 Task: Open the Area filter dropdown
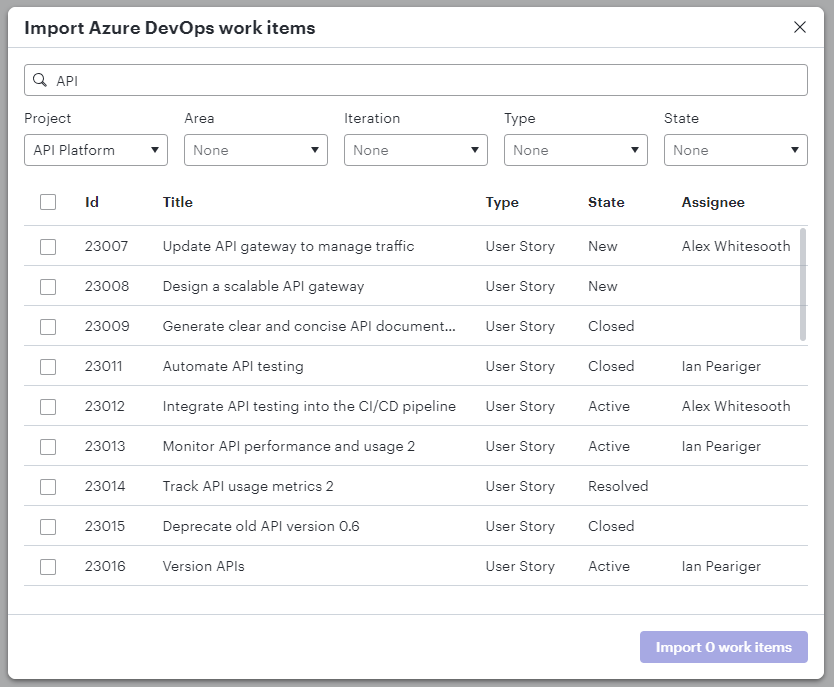click(x=255, y=150)
